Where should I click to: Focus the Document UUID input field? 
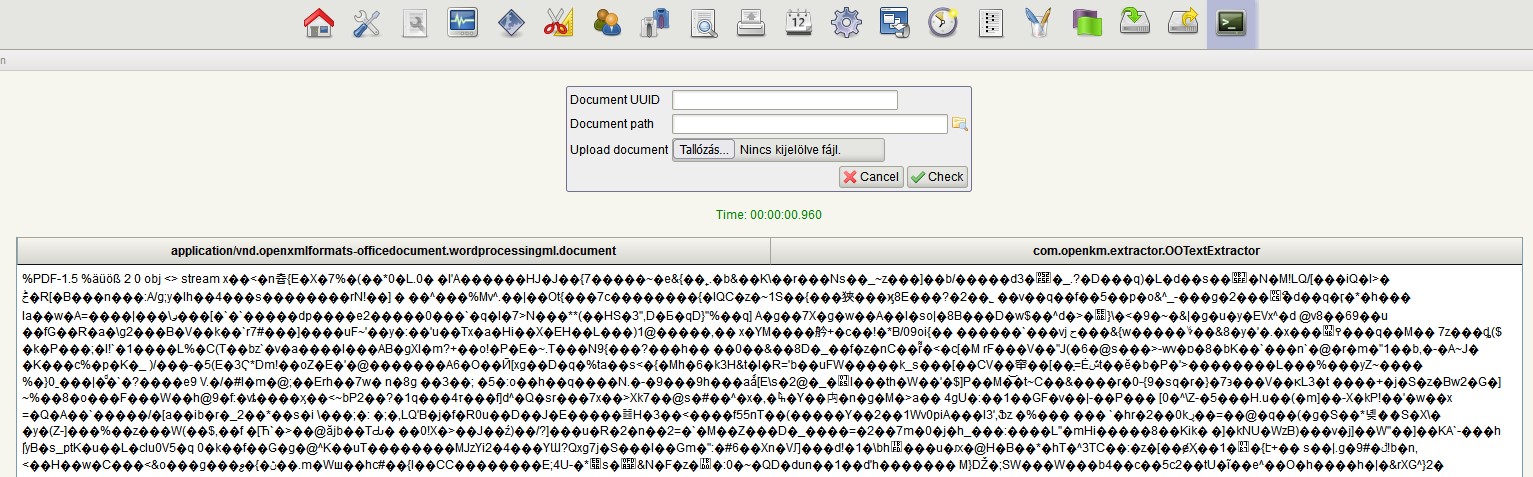(x=785, y=100)
